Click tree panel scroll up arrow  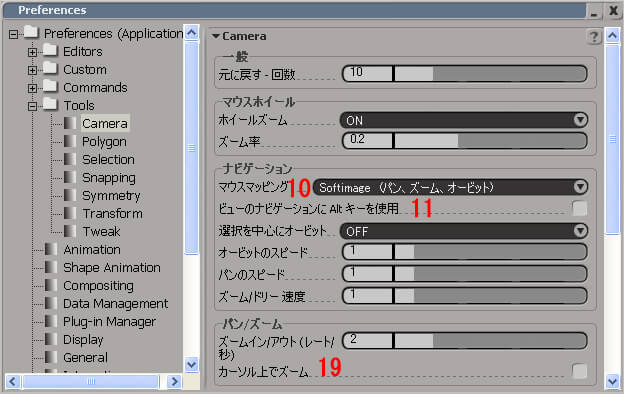tap(191, 33)
